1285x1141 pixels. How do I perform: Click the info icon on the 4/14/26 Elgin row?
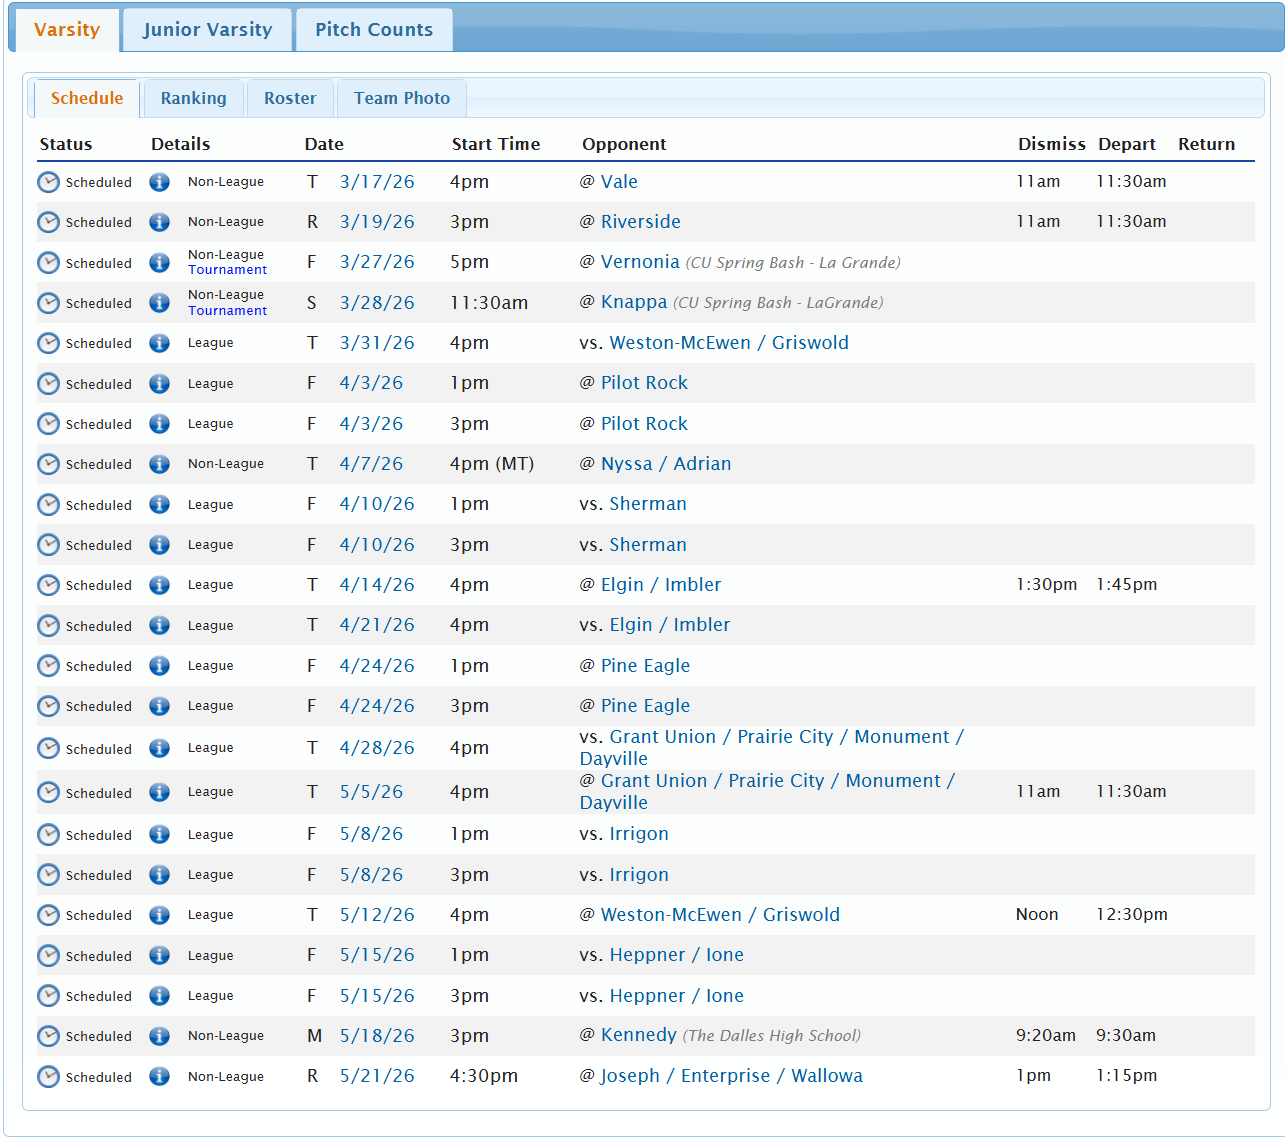click(x=159, y=585)
